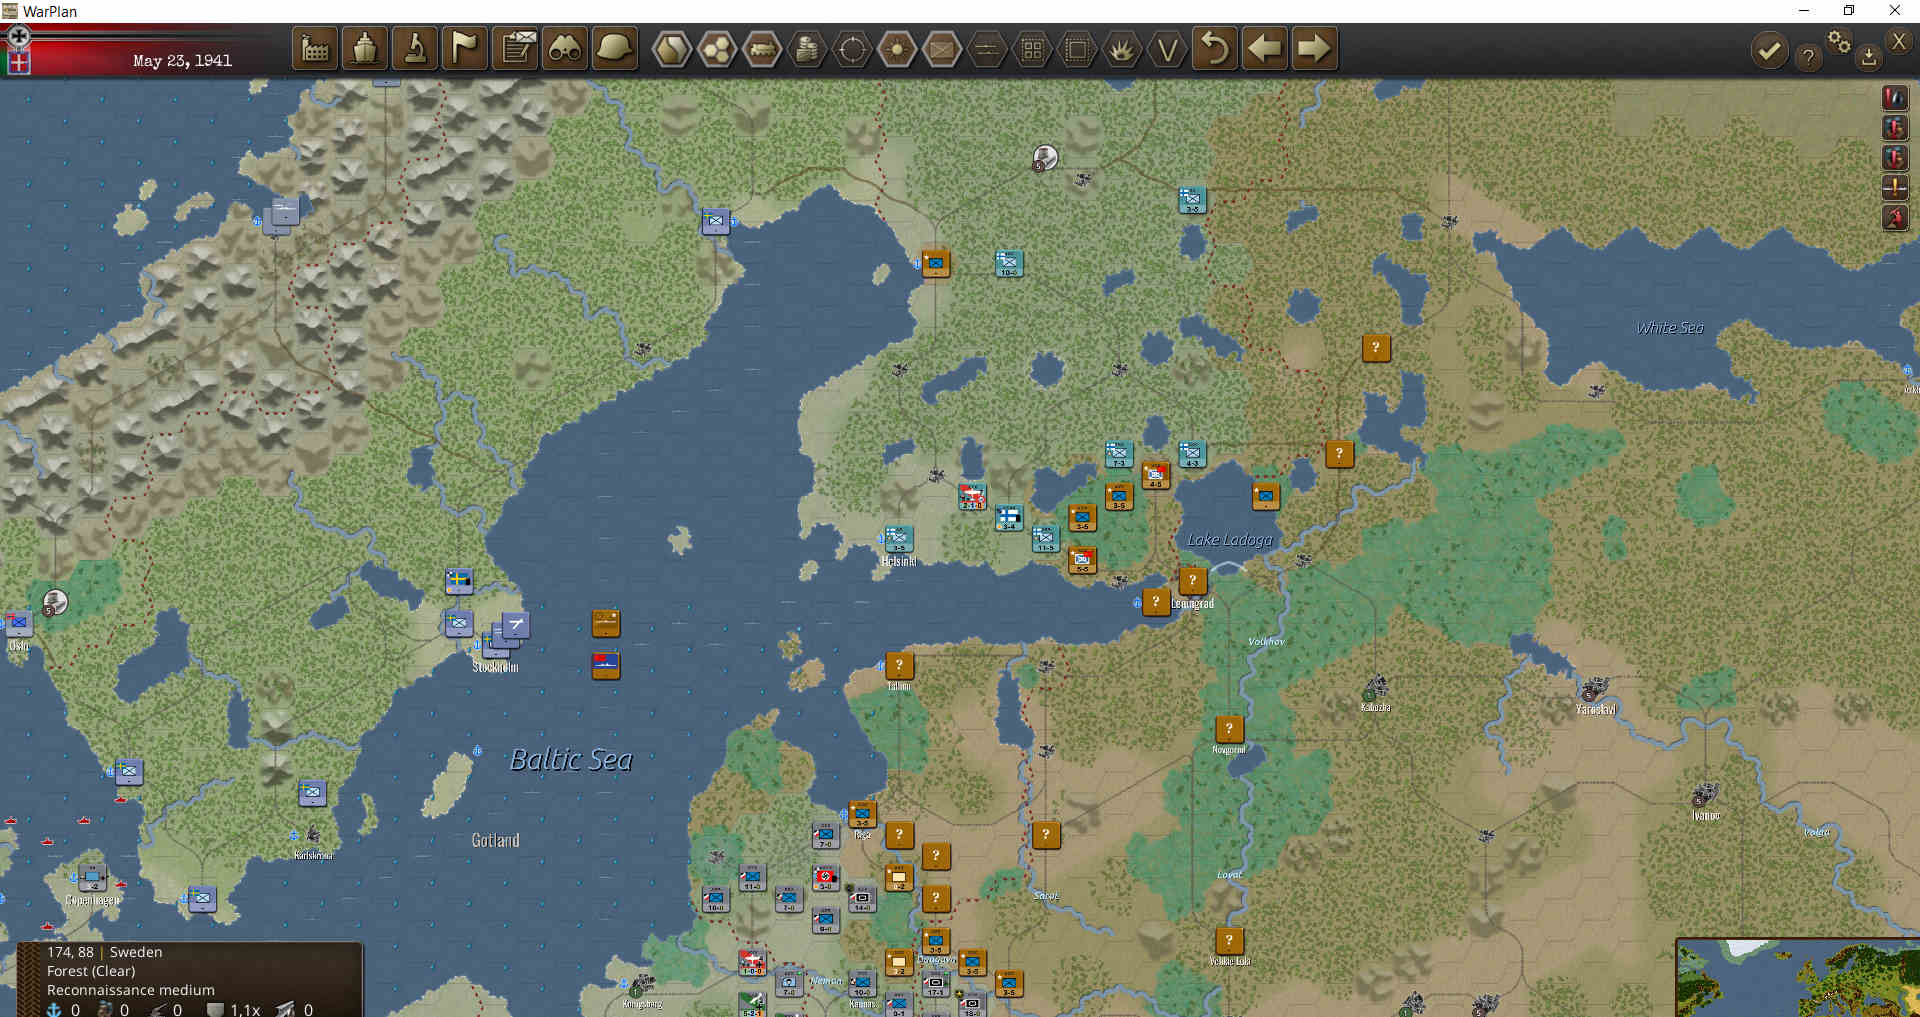Select the unit at Helsinki
This screenshot has width=1920, height=1017.
(x=898, y=539)
